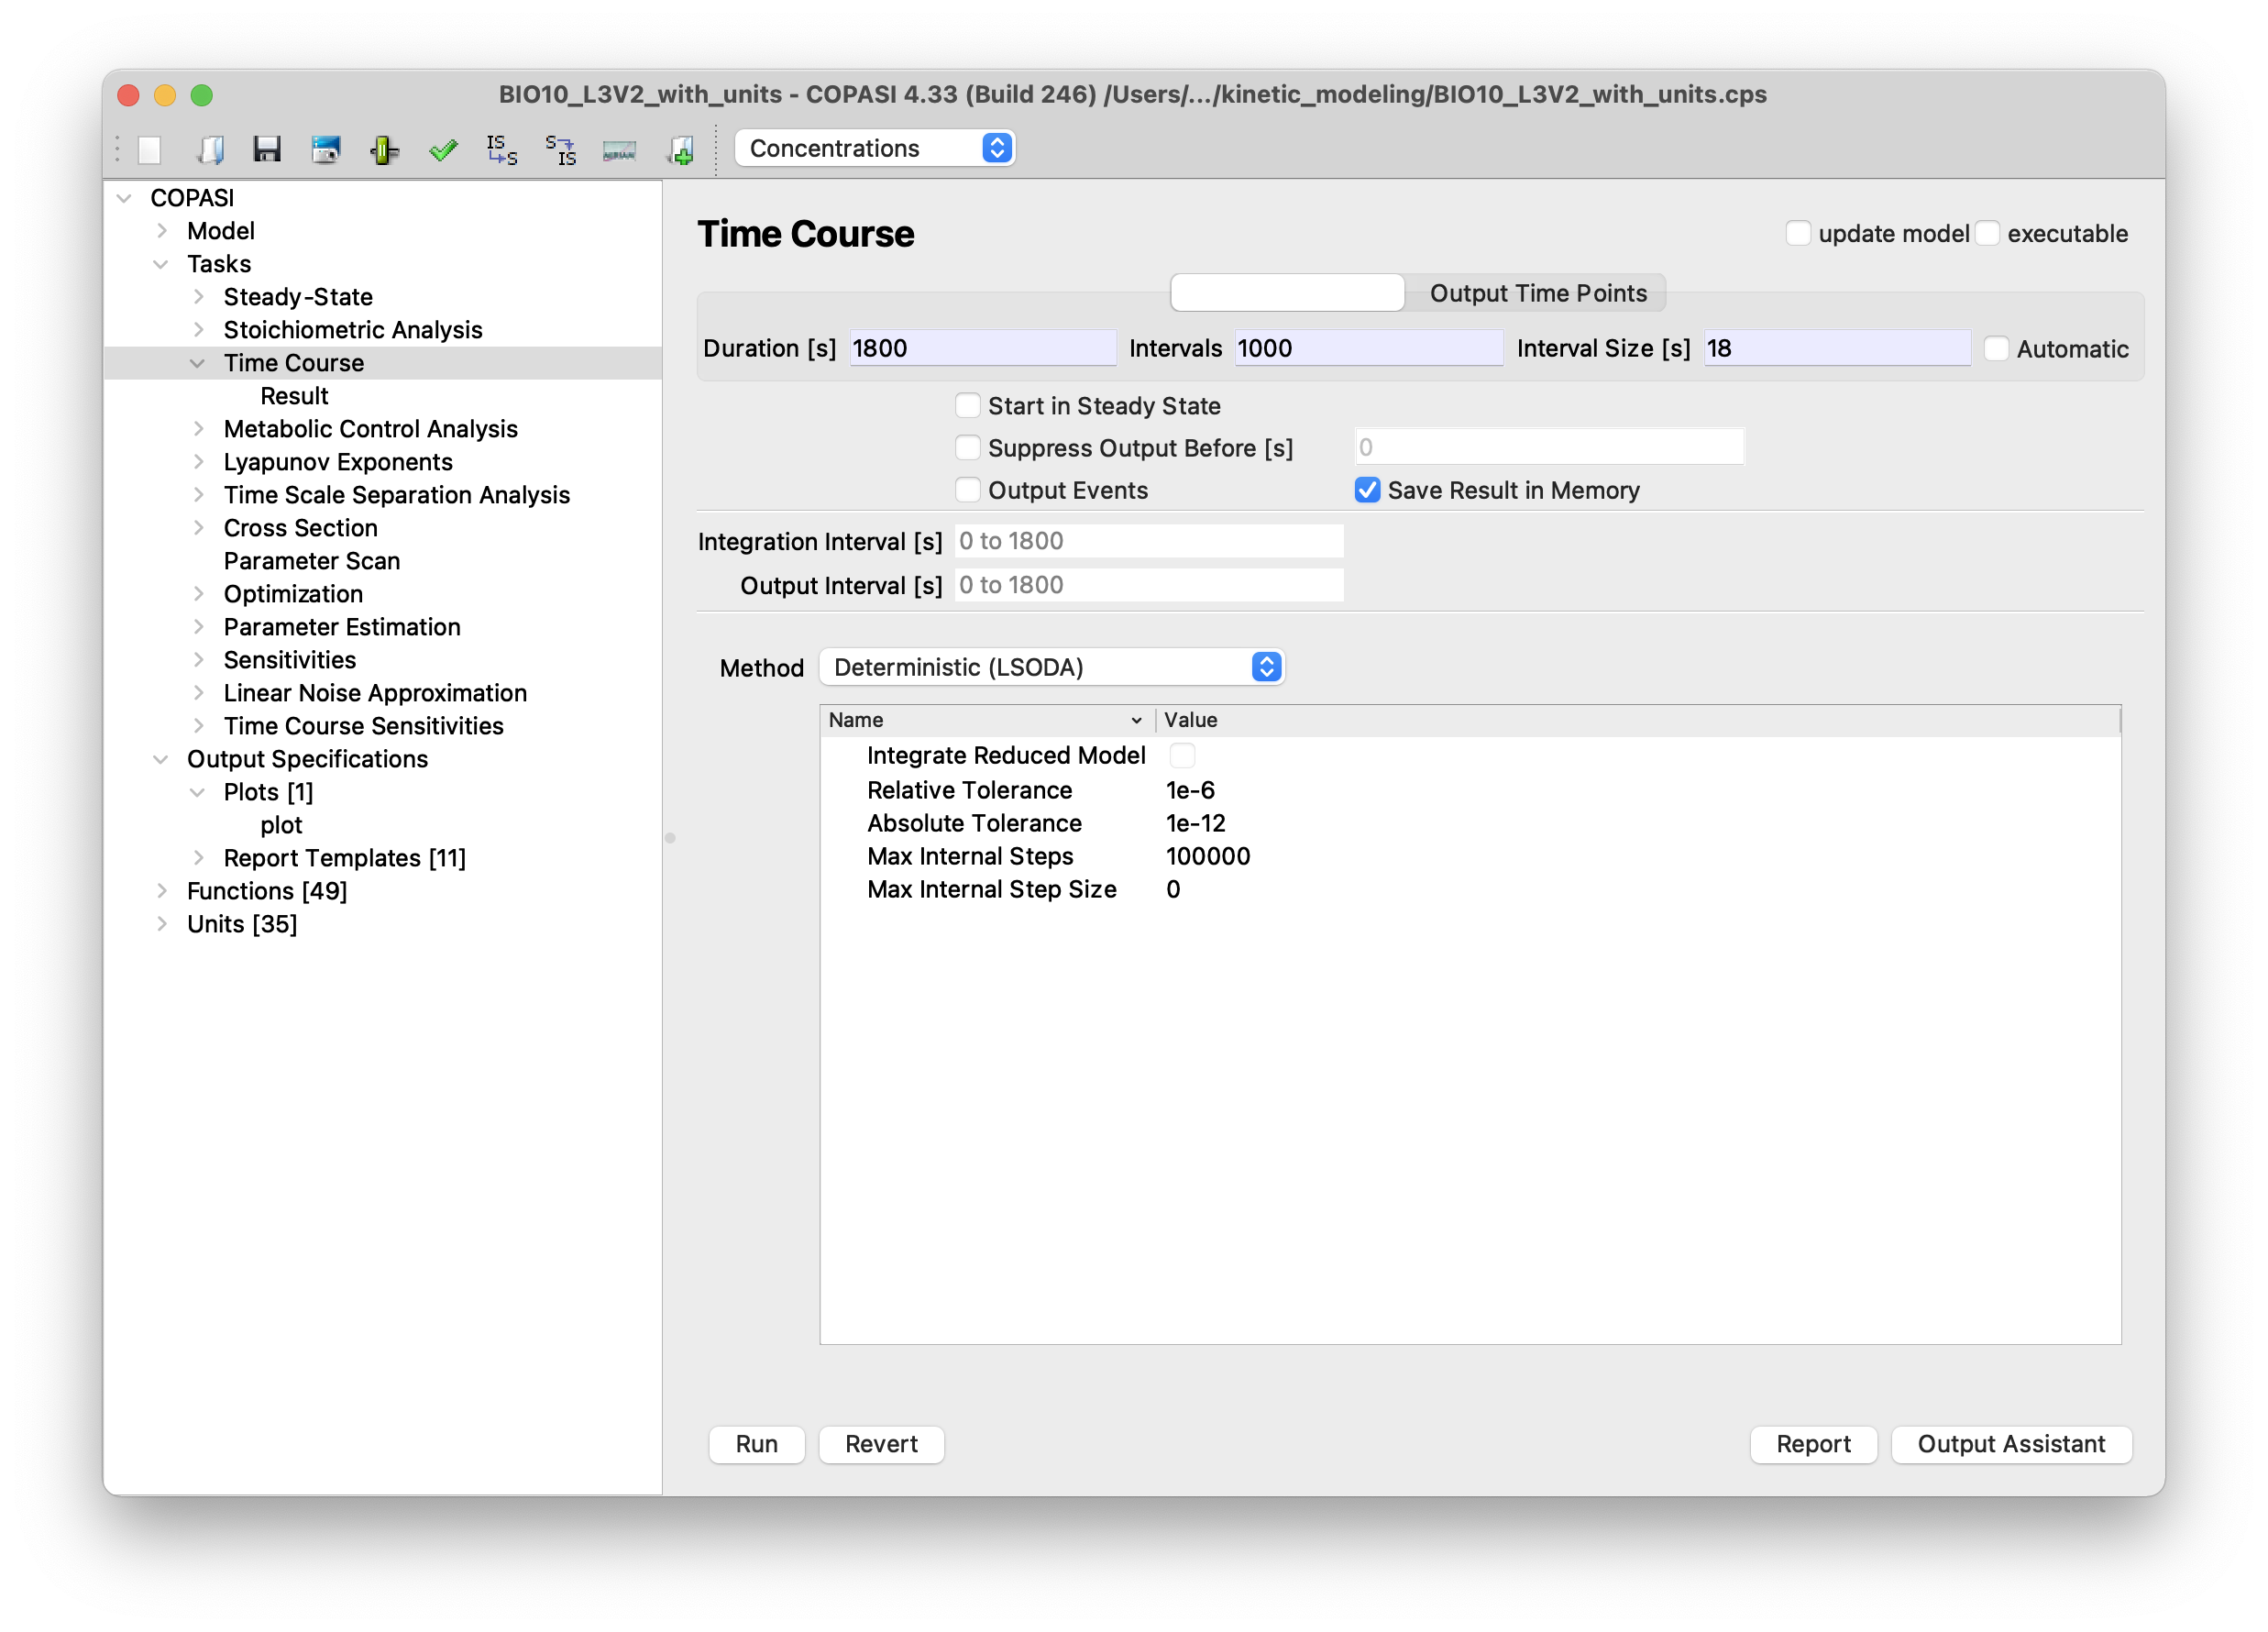Uncheck Save Result in Memory
Image resolution: width=2268 pixels, height=1632 pixels.
(1367, 489)
